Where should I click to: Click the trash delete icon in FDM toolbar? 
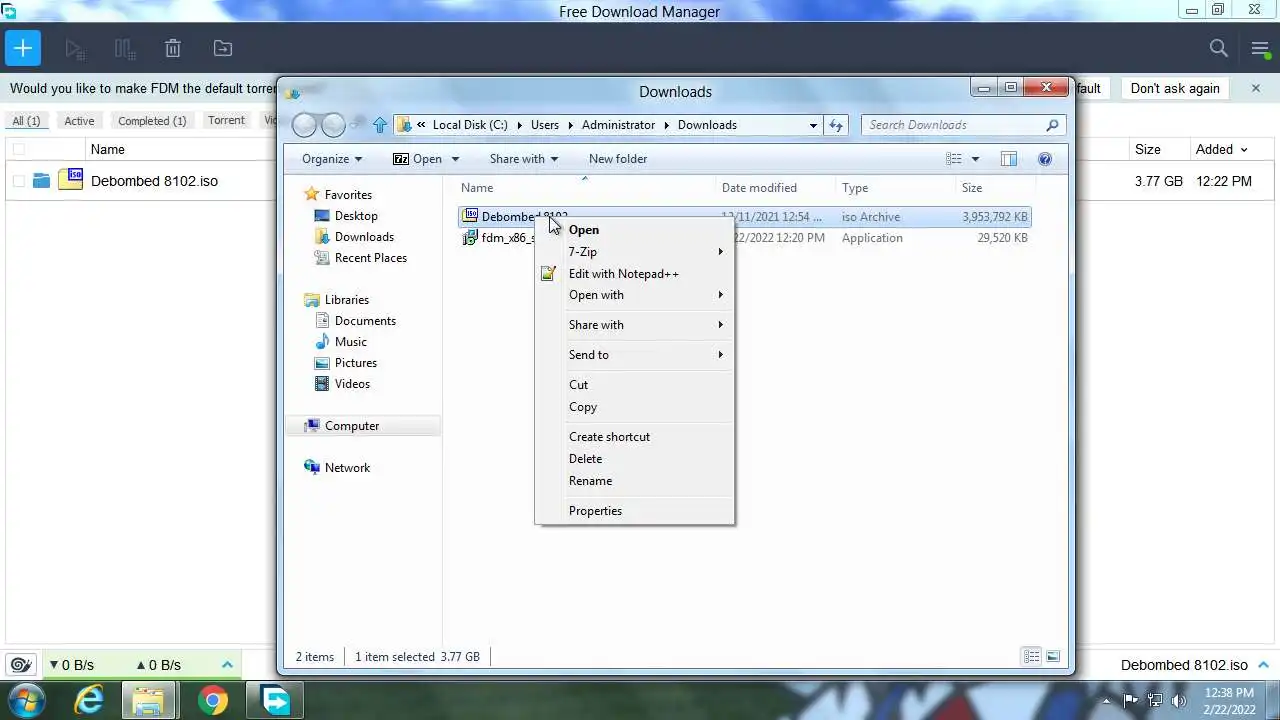(x=173, y=48)
